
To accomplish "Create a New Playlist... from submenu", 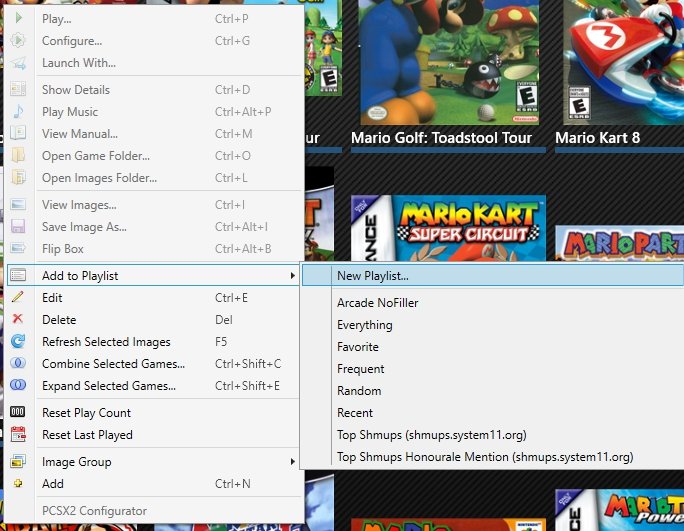I will (x=493, y=276).
